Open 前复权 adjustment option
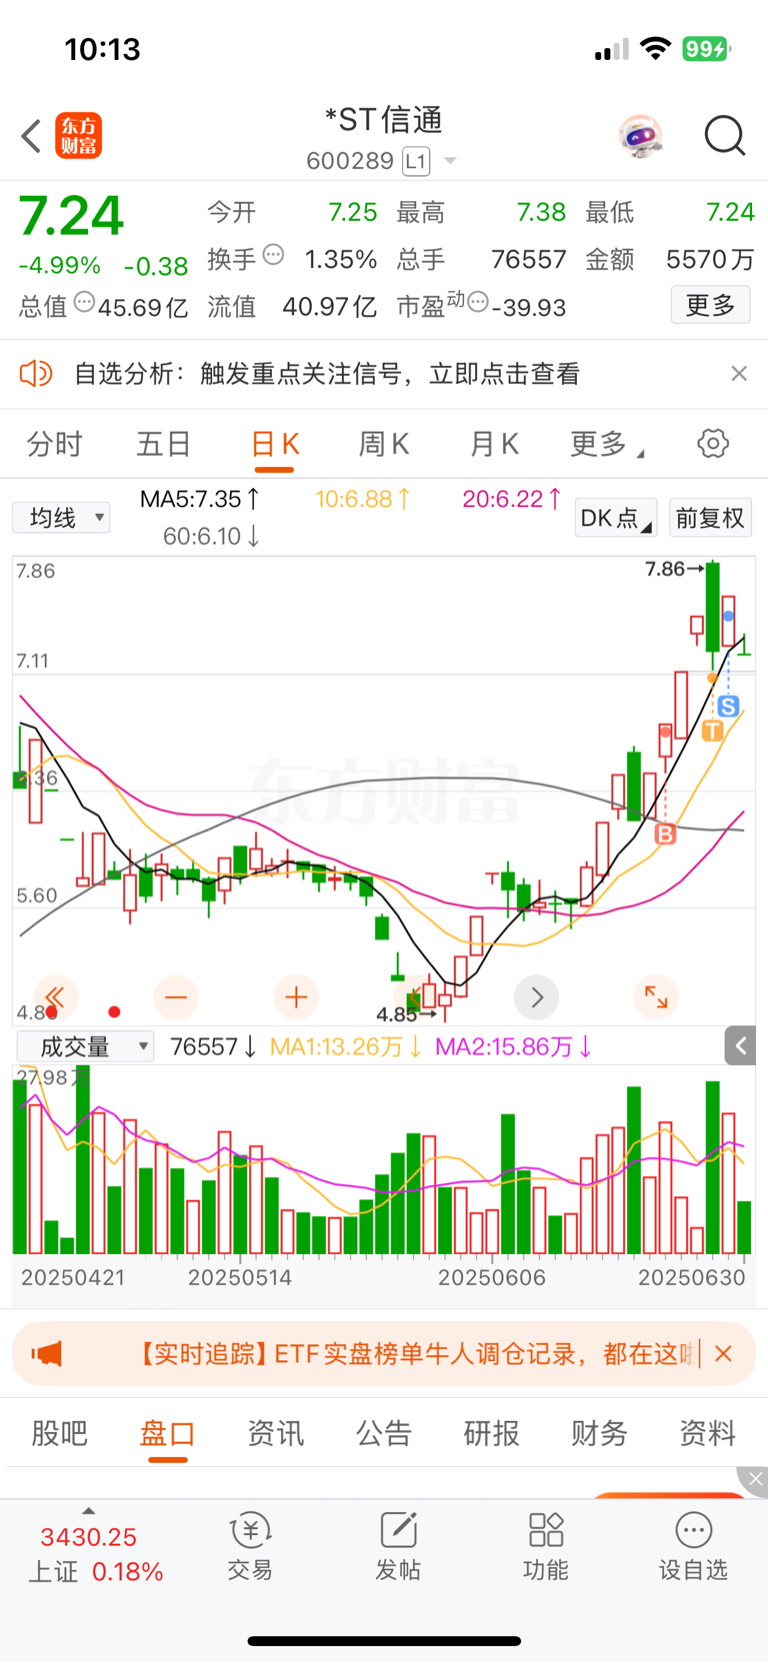The width and height of the screenshot is (768, 1663). point(710,518)
